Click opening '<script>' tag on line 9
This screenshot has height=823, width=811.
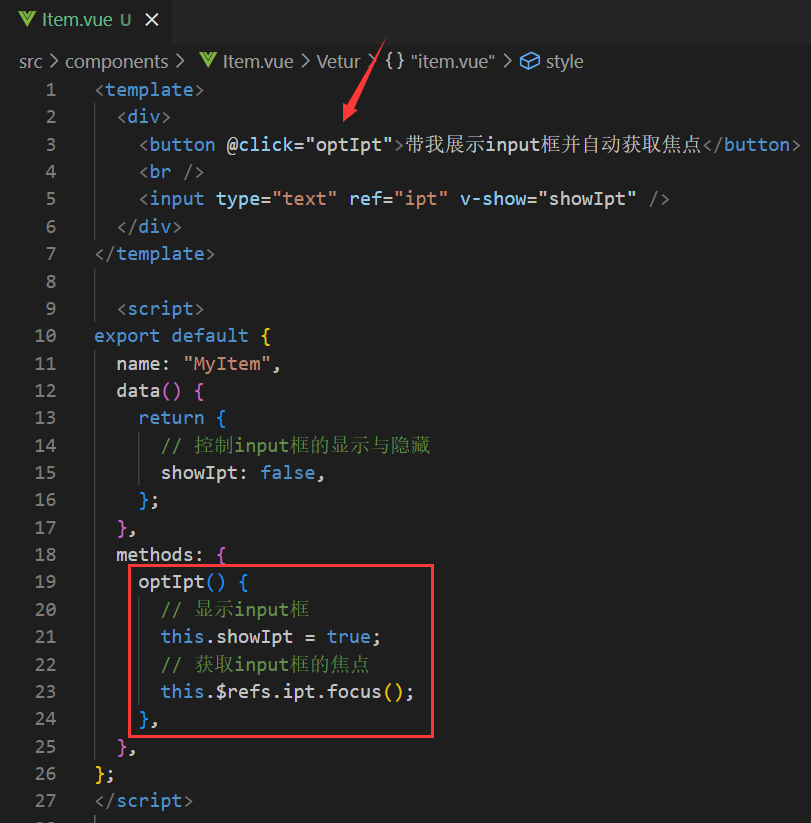(160, 309)
